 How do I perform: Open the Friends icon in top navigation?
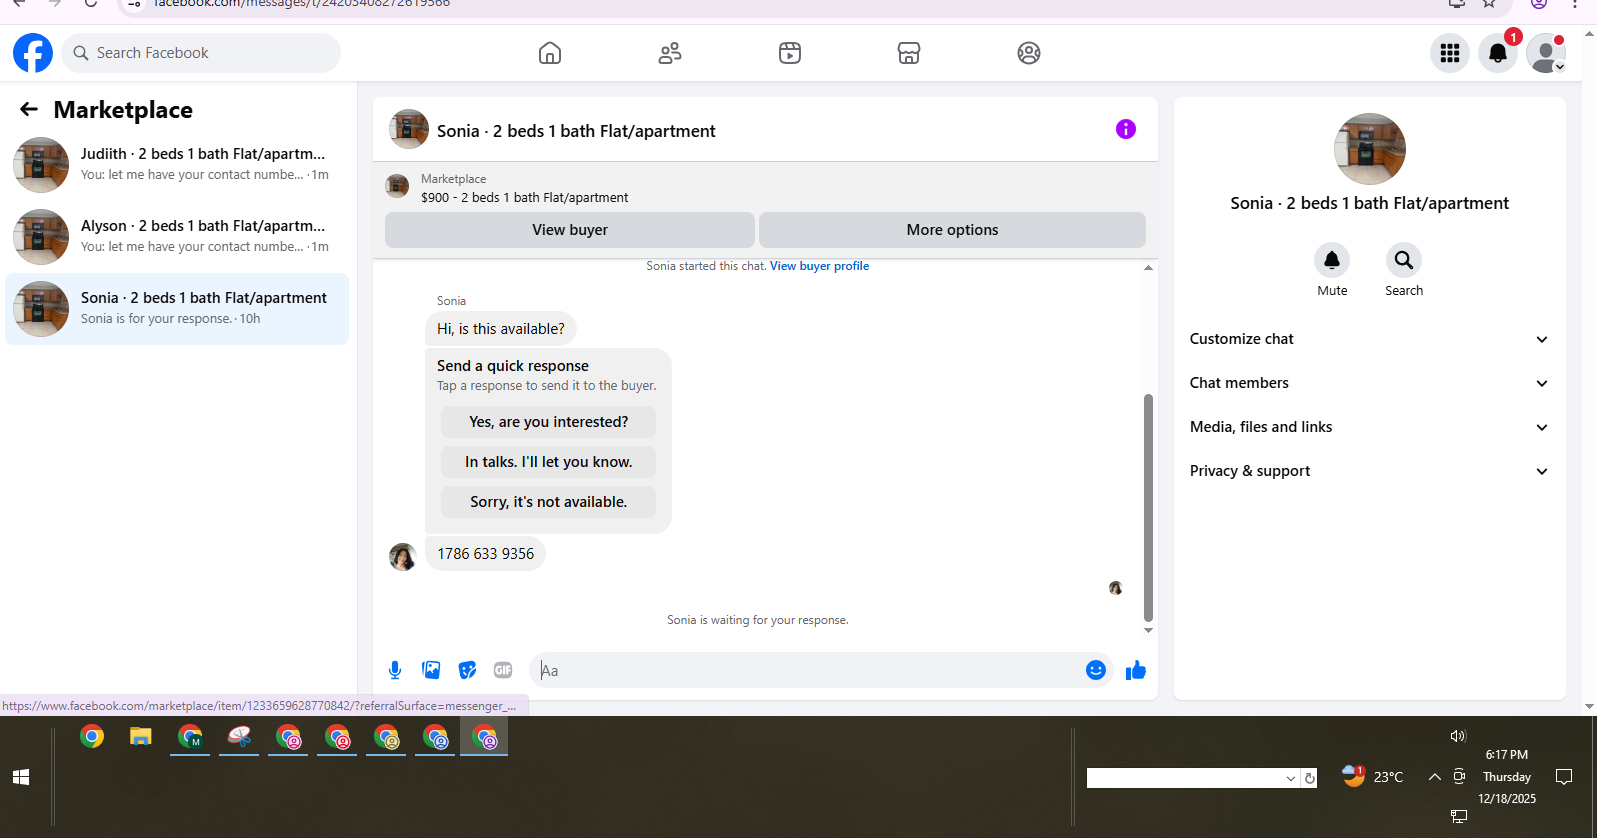coord(670,53)
